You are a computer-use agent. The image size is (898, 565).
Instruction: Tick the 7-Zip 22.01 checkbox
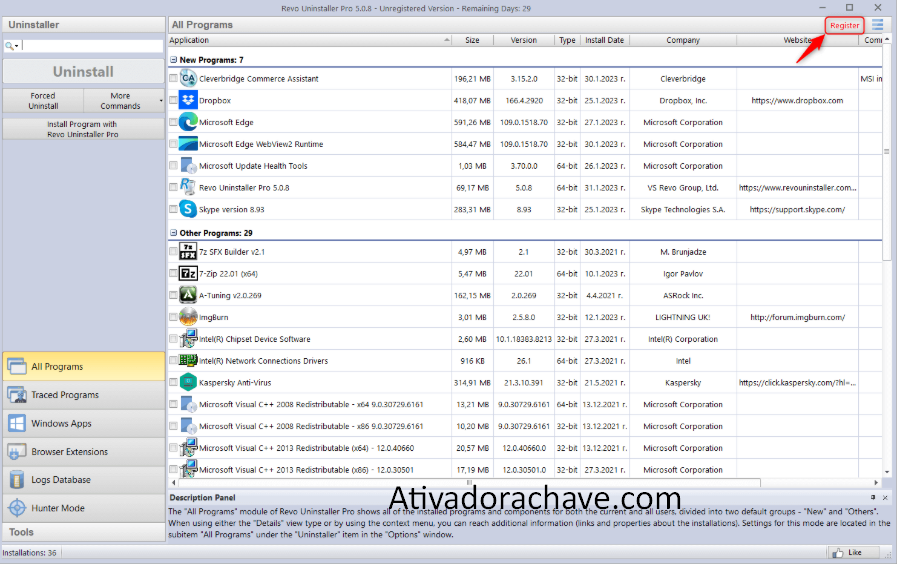pos(173,273)
